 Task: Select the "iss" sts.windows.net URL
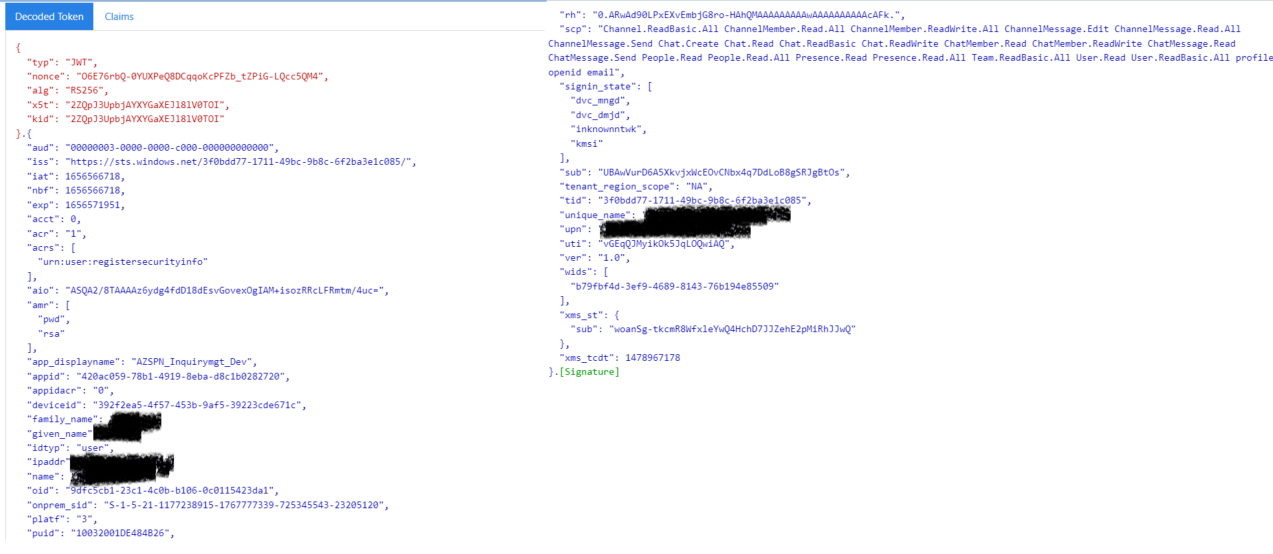tap(240, 161)
